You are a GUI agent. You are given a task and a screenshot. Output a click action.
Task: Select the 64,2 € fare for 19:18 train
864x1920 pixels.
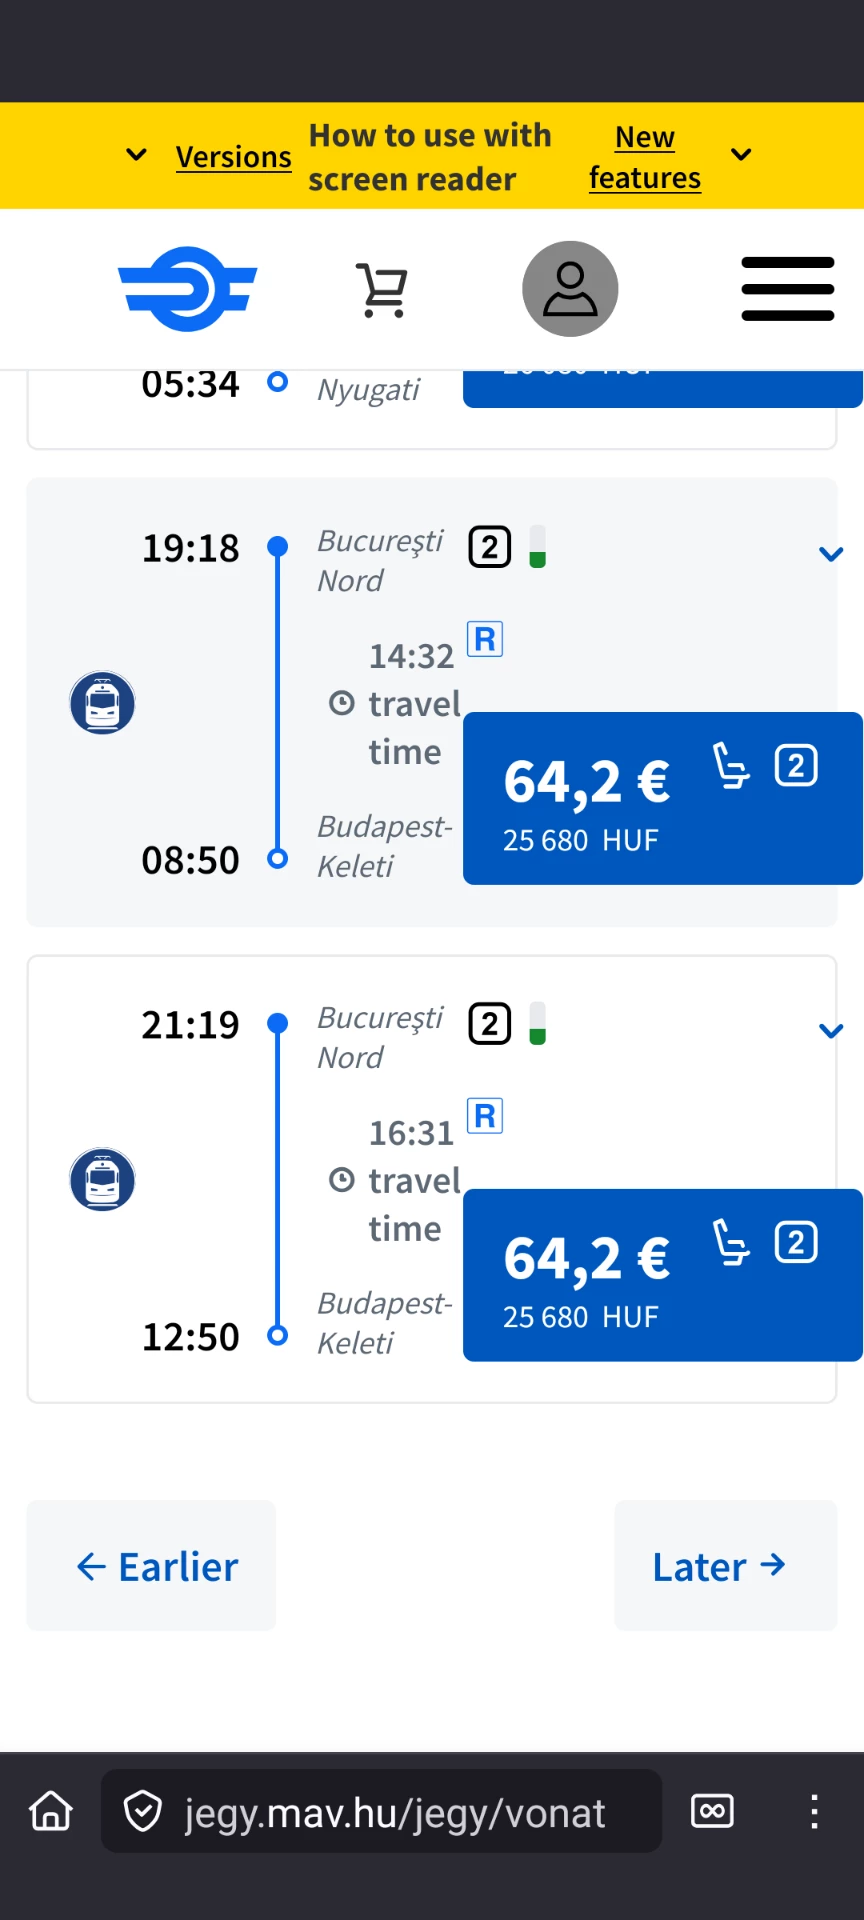[x=662, y=798]
